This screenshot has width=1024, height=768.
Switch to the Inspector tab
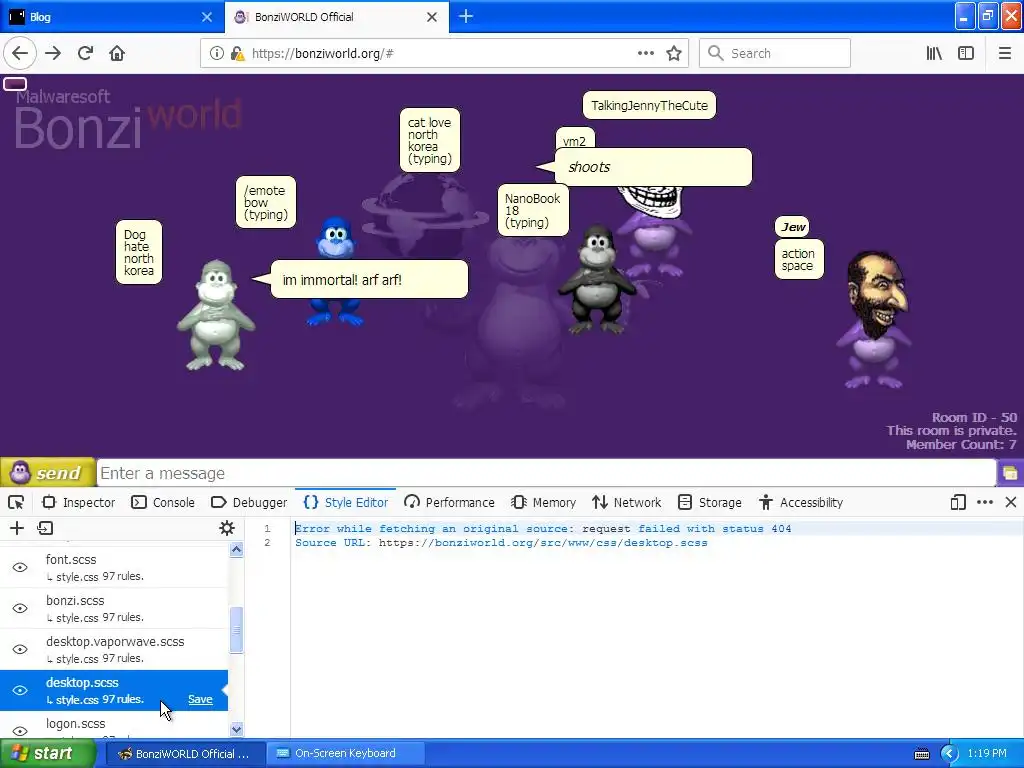click(x=78, y=502)
